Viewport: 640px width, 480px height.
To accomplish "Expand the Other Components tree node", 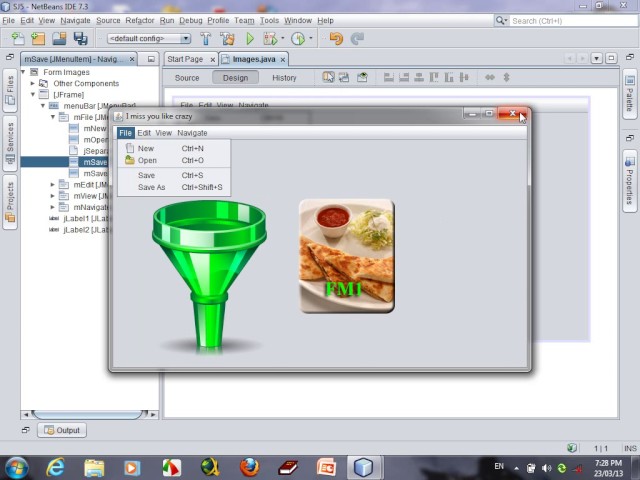I will [33, 83].
